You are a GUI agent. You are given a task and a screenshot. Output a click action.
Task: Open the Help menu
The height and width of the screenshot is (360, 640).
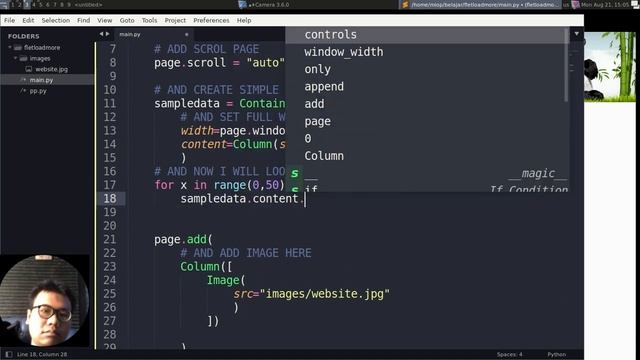pos(244,20)
